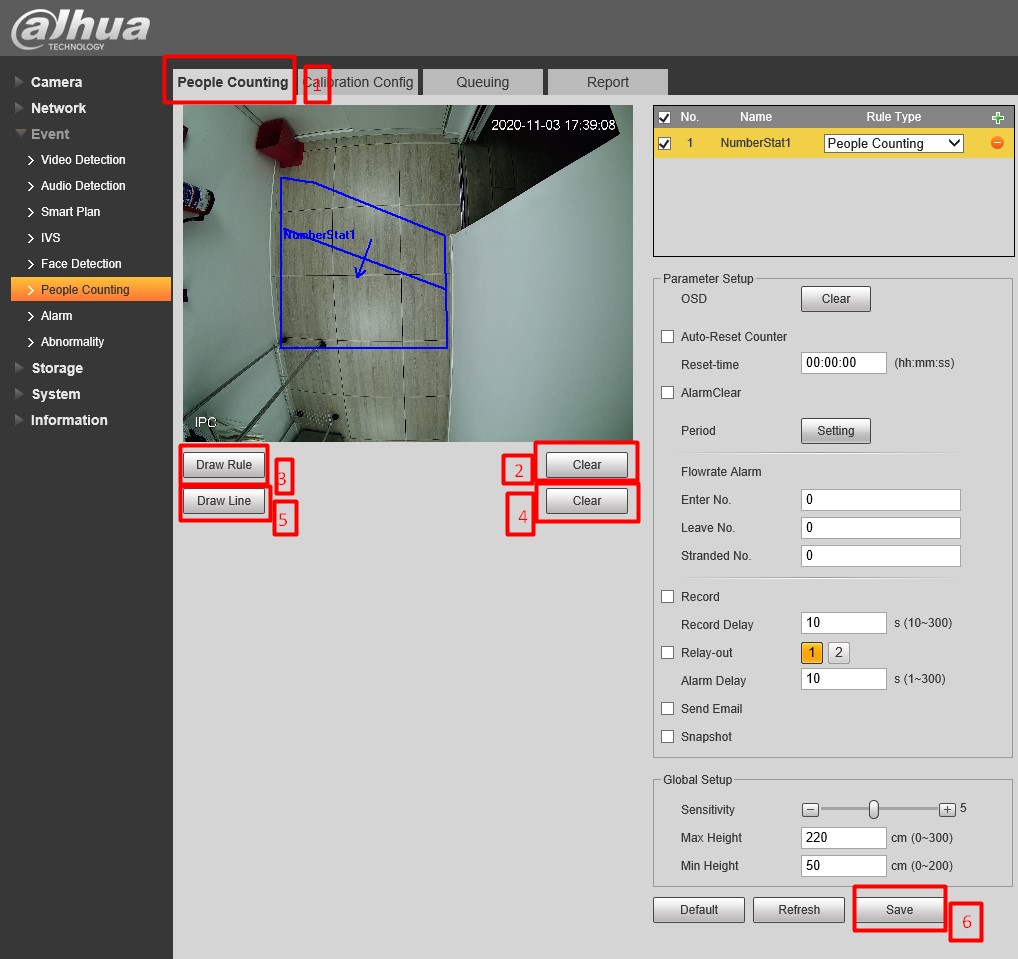Viewport: 1018px width, 959px height.
Task: Select relay-out channel 1
Action: (x=812, y=653)
